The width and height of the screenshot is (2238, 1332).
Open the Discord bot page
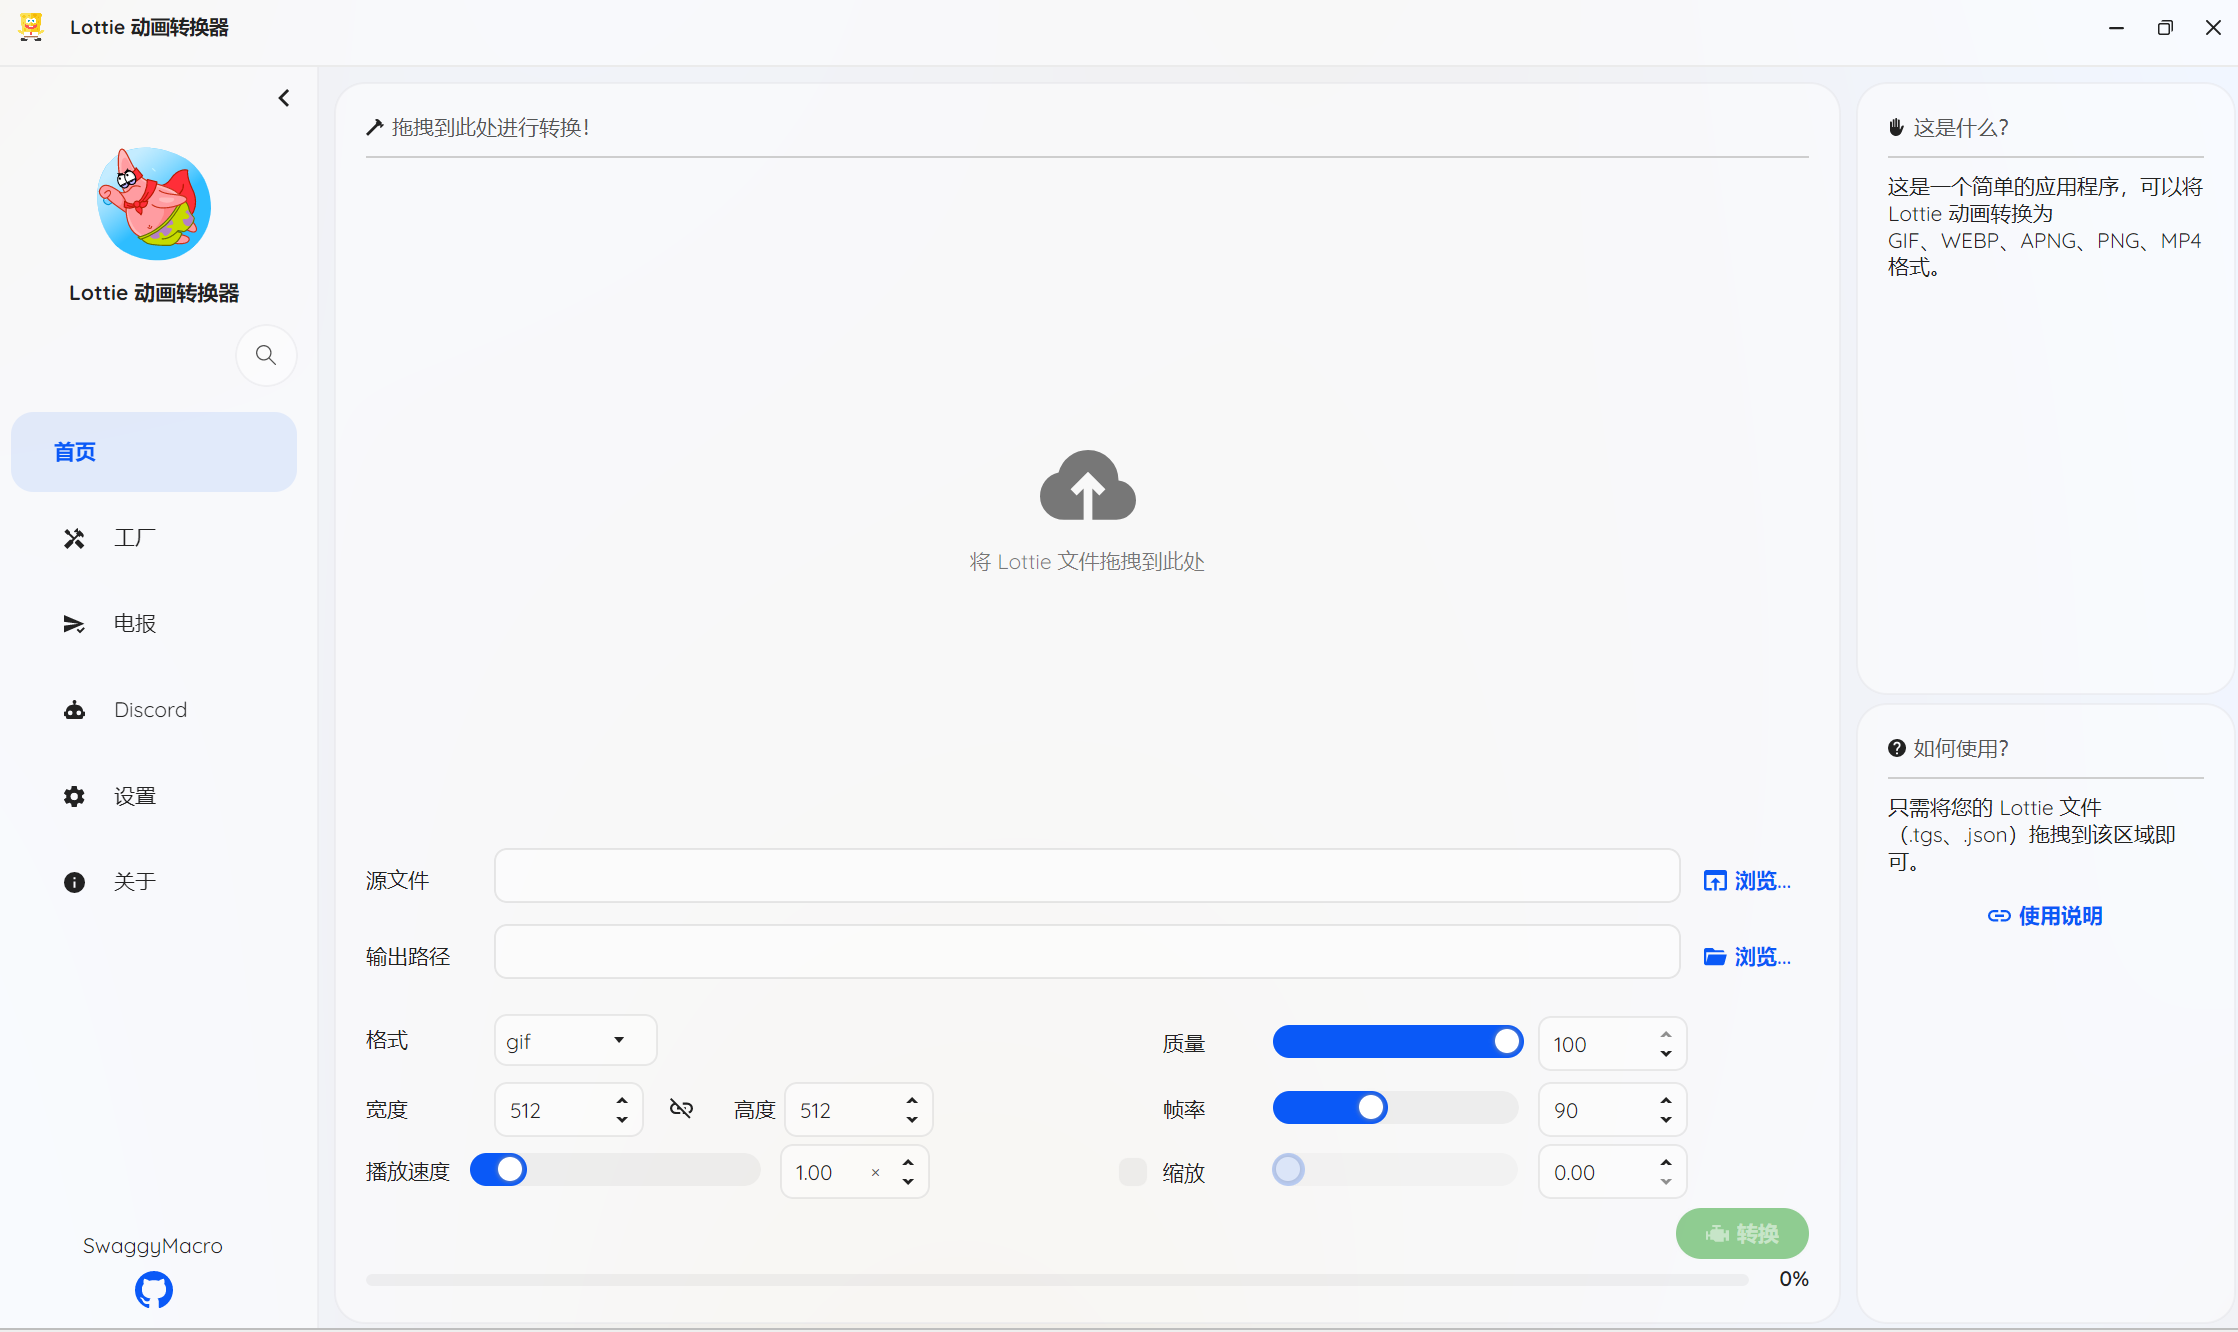[150, 710]
